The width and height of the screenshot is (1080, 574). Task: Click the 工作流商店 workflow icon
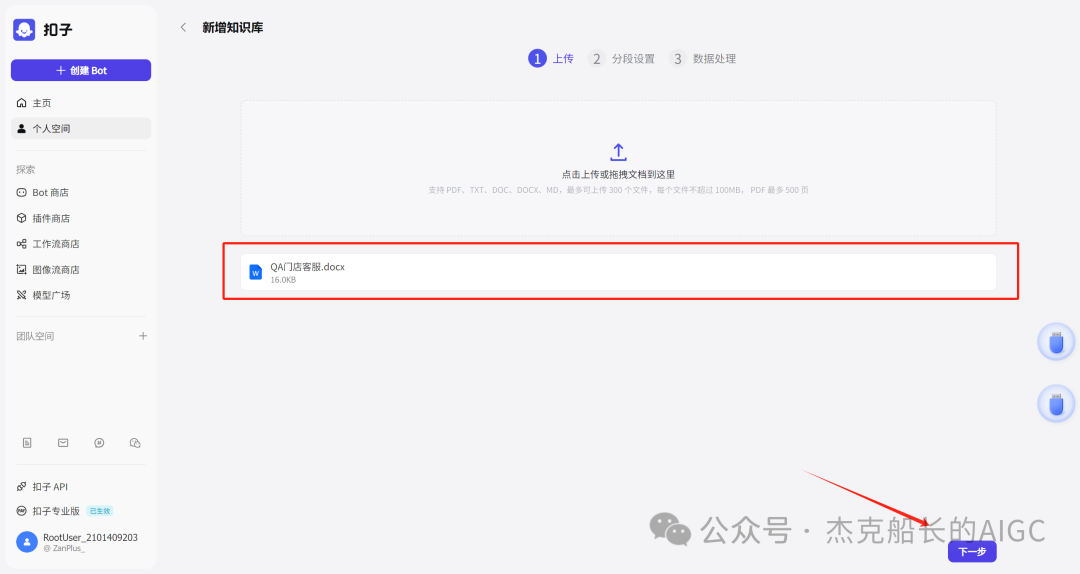[x=21, y=244]
